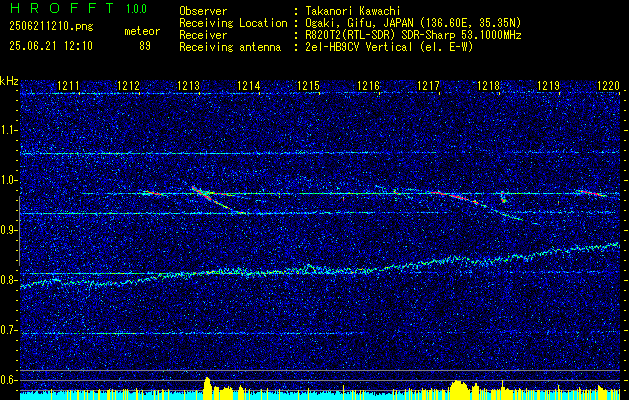The height and width of the screenshot is (400, 629).
Task: Click the version number 1.0.0
Action: [x=136, y=9]
